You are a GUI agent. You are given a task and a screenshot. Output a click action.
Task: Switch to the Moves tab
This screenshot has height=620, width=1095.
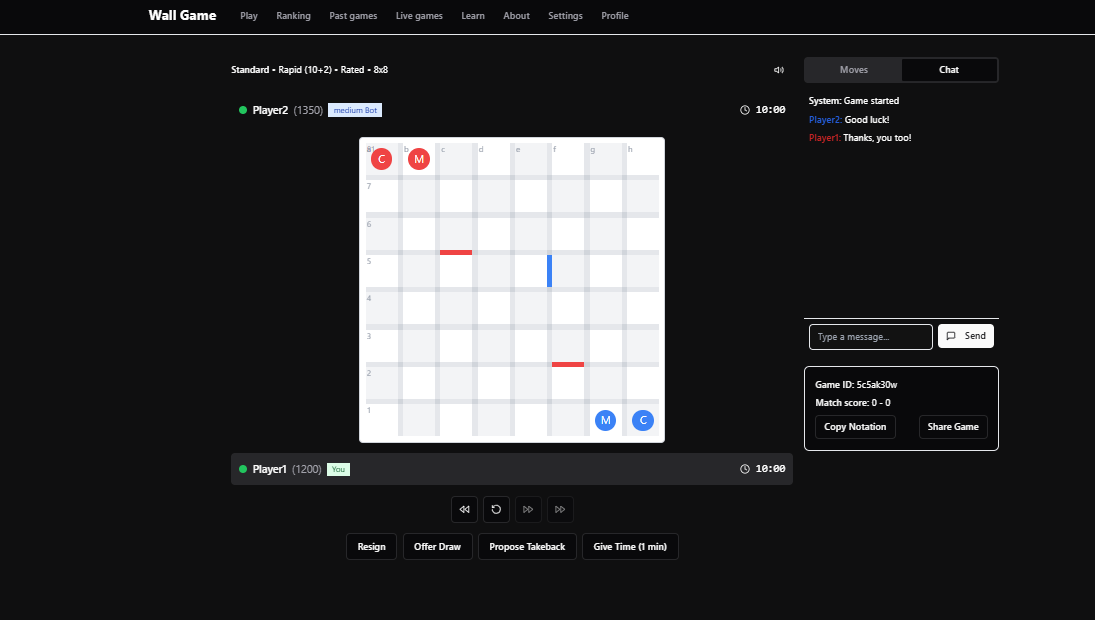(852, 69)
